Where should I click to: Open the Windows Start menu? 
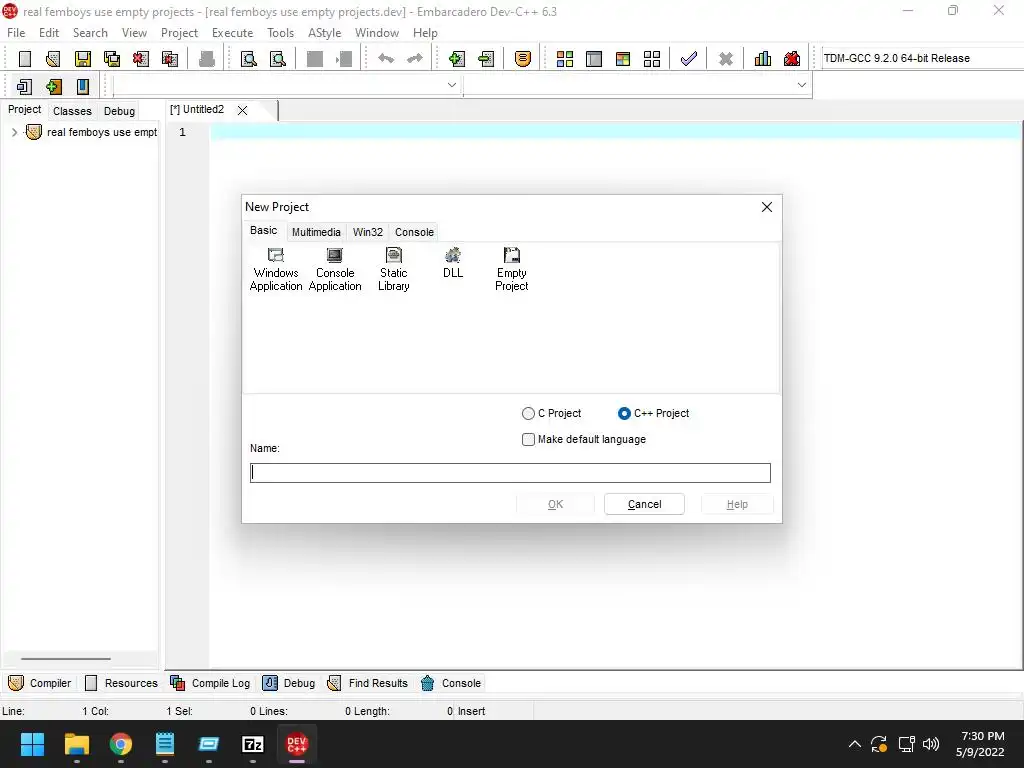coord(32,744)
